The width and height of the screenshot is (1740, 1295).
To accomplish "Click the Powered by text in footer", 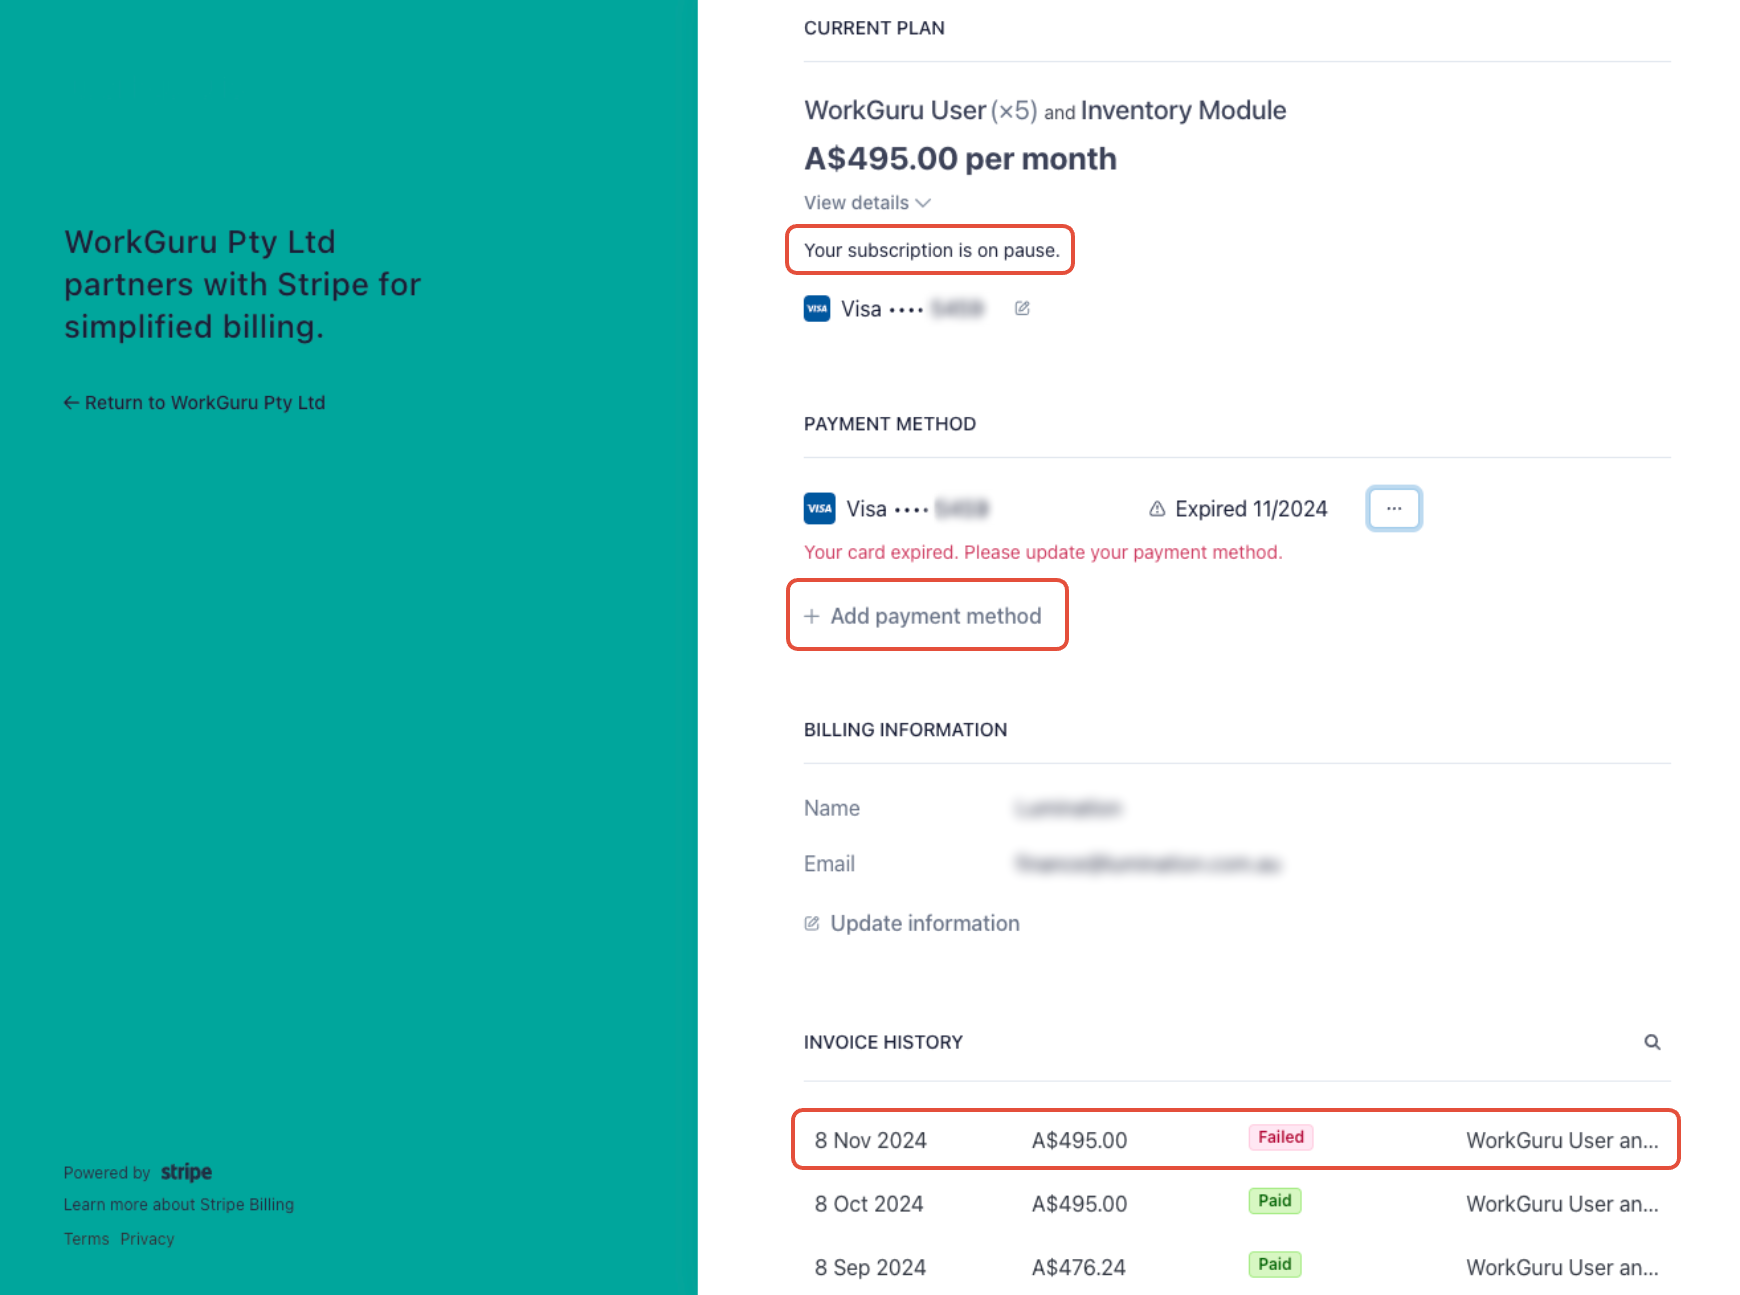I will [x=107, y=1172].
